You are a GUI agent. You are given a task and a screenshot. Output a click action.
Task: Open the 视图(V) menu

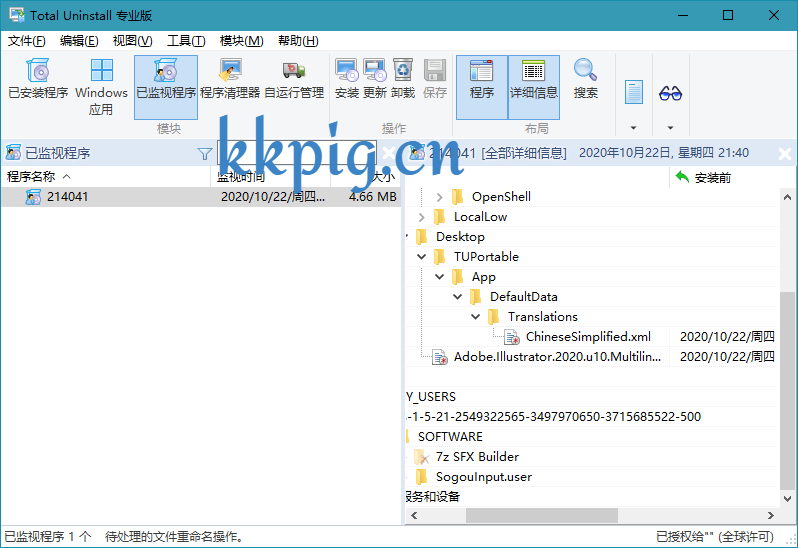pyautogui.click(x=132, y=41)
